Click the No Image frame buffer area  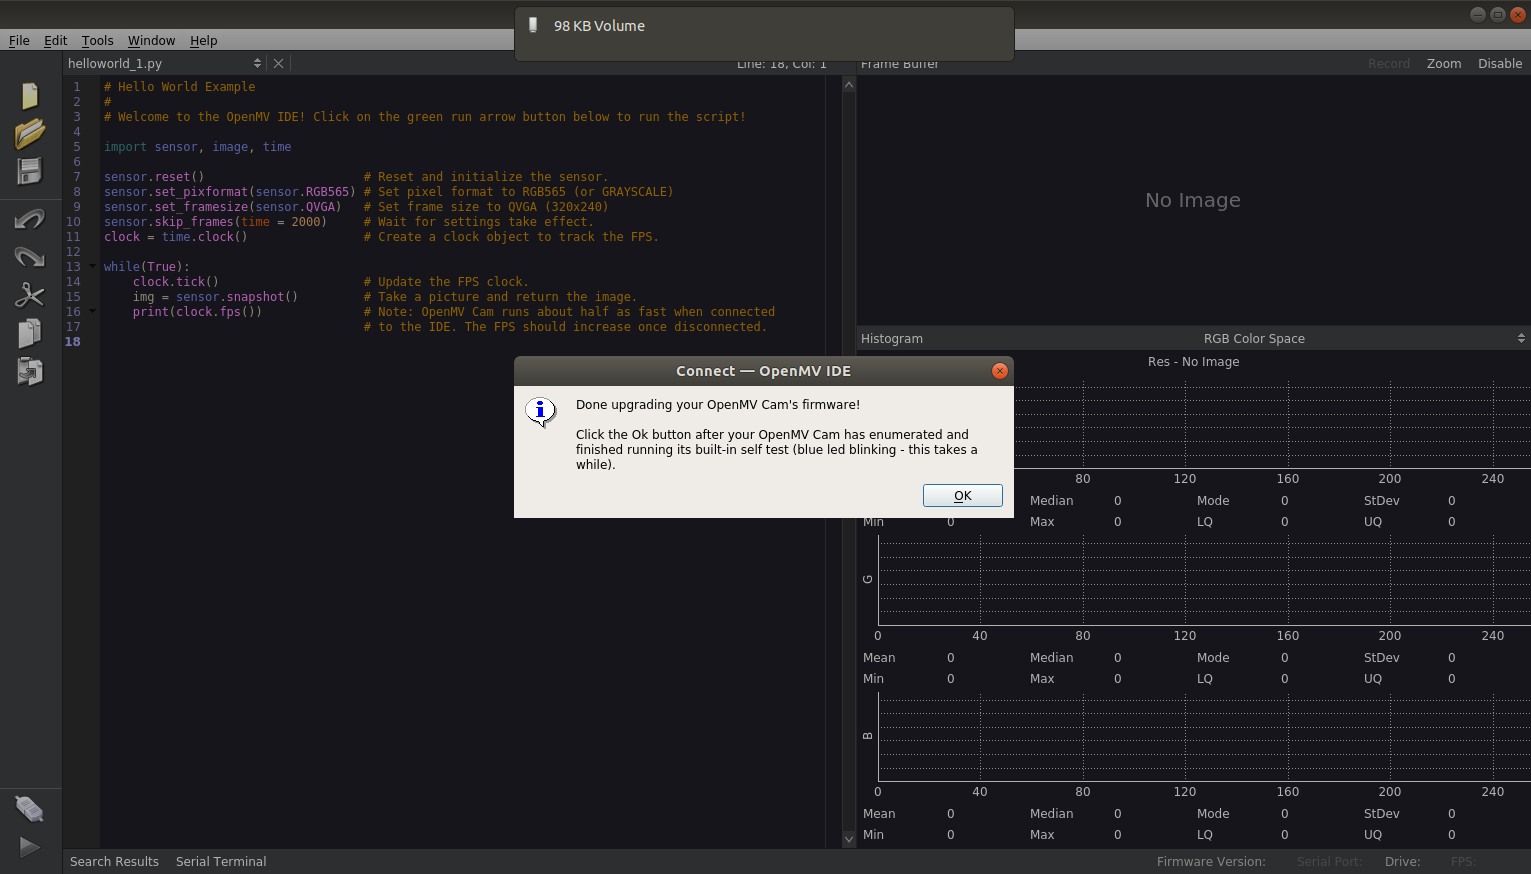[1193, 200]
